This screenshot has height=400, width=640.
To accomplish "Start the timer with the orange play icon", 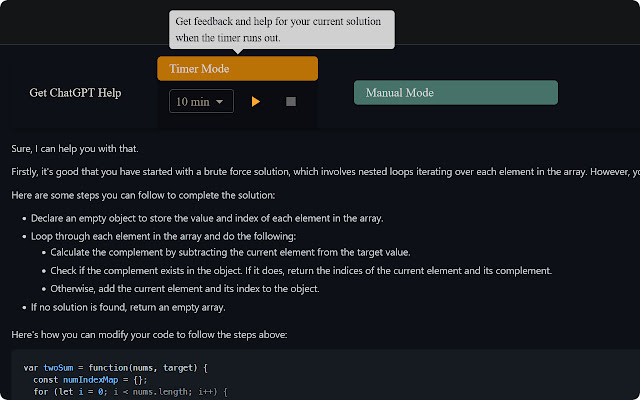I will pyautogui.click(x=256, y=102).
